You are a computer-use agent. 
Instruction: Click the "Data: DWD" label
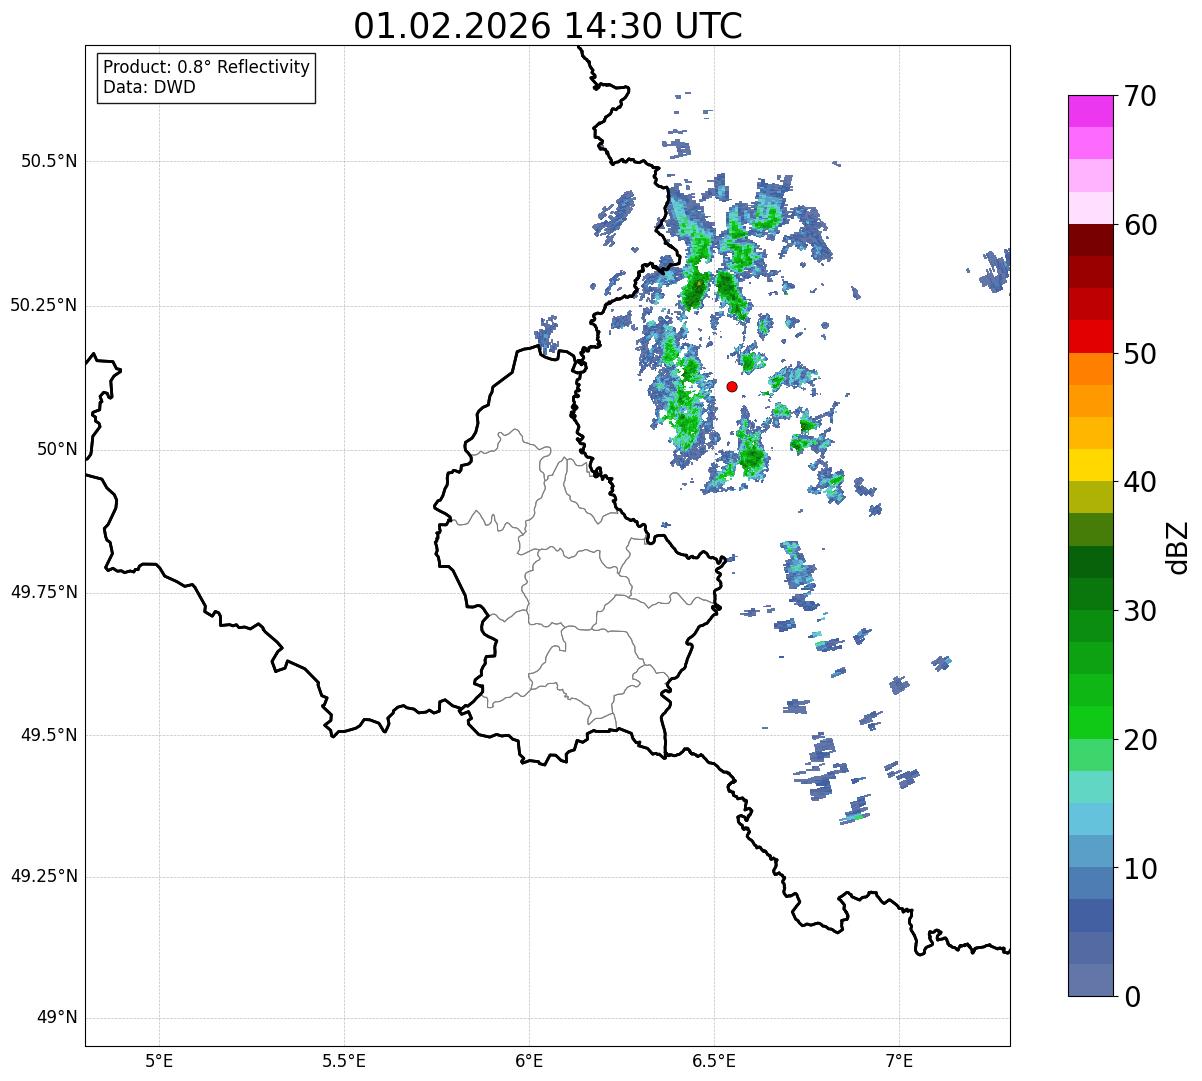coord(149,87)
